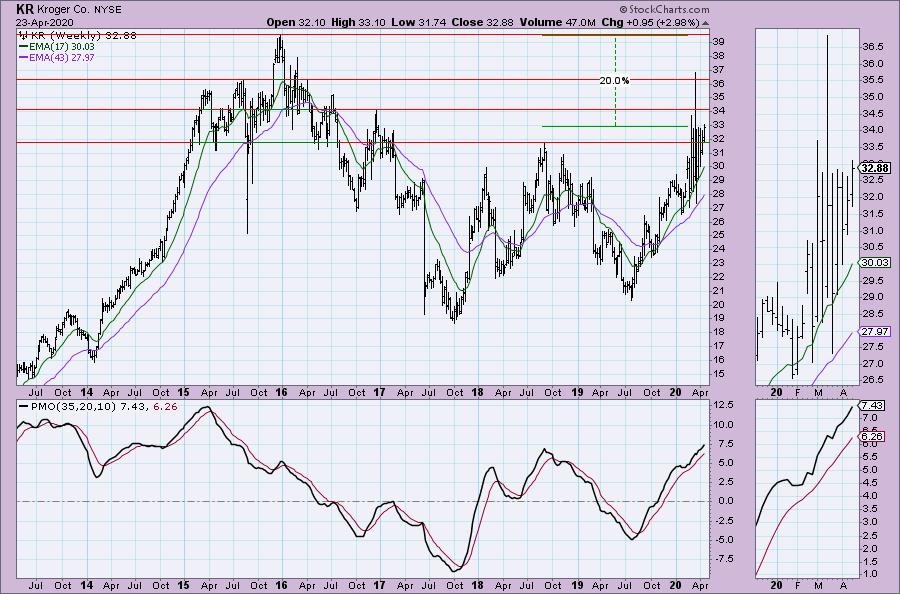Click the 6.26 PMO signal tag

click(x=871, y=437)
